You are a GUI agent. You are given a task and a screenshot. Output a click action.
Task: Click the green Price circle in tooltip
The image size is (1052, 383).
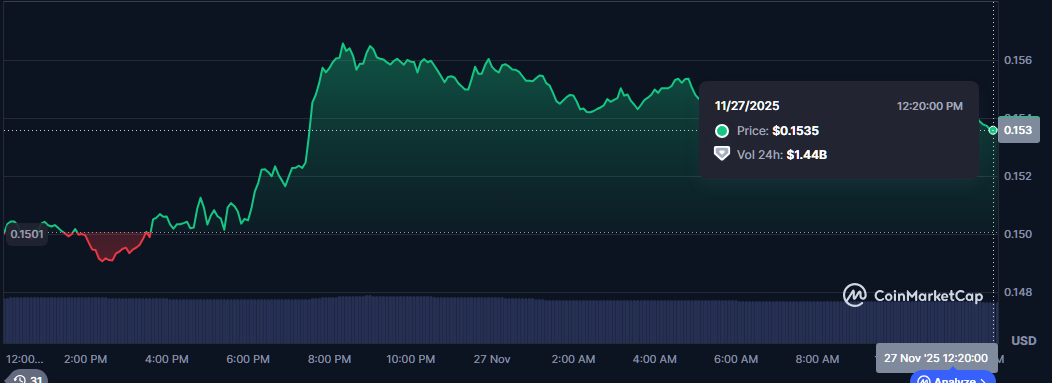tap(722, 131)
